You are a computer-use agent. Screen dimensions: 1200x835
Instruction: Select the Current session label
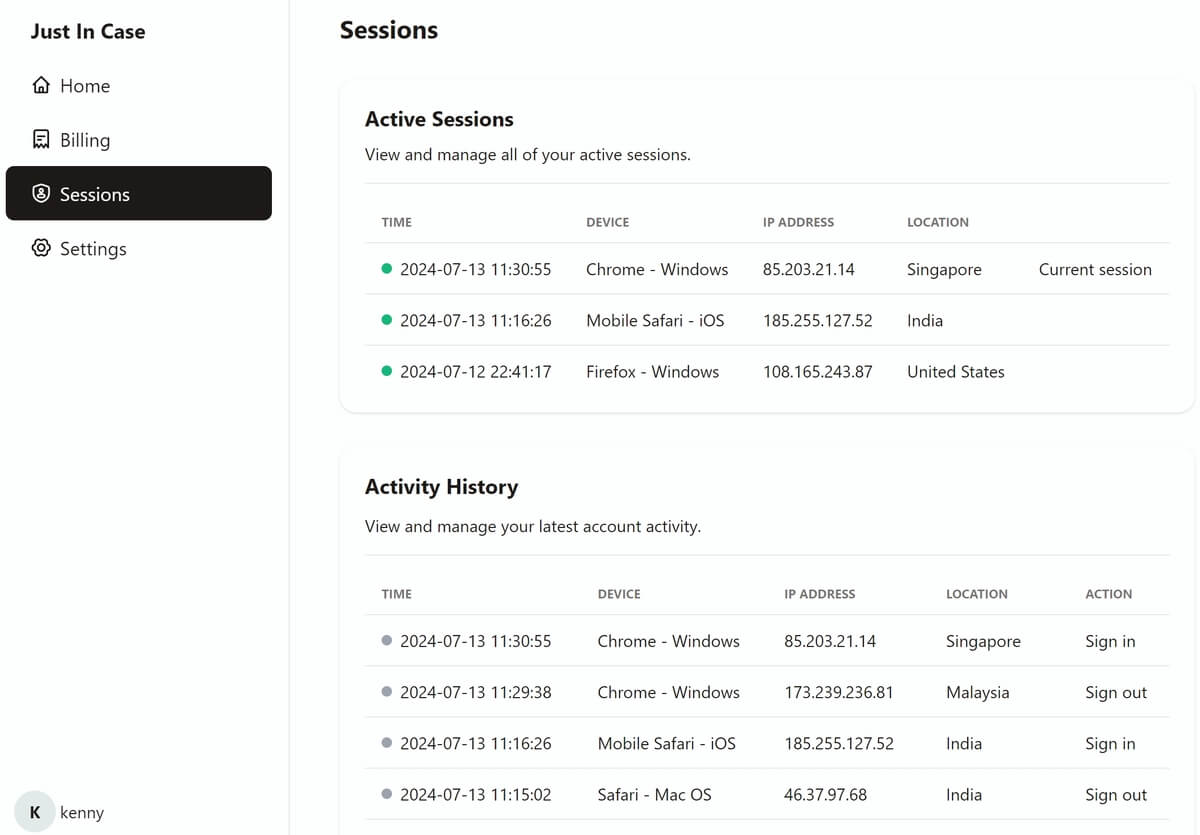1095,269
